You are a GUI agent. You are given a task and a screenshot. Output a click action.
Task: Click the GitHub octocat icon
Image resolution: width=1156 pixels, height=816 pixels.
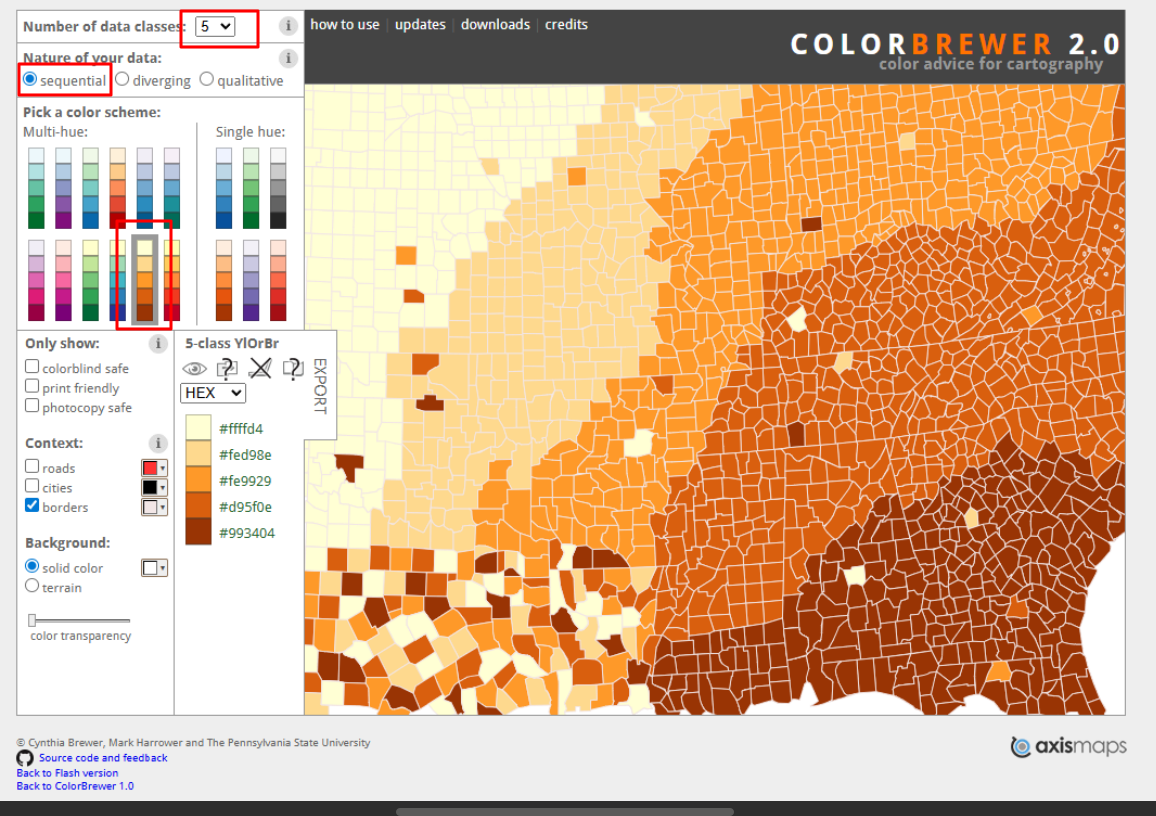pos(25,758)
